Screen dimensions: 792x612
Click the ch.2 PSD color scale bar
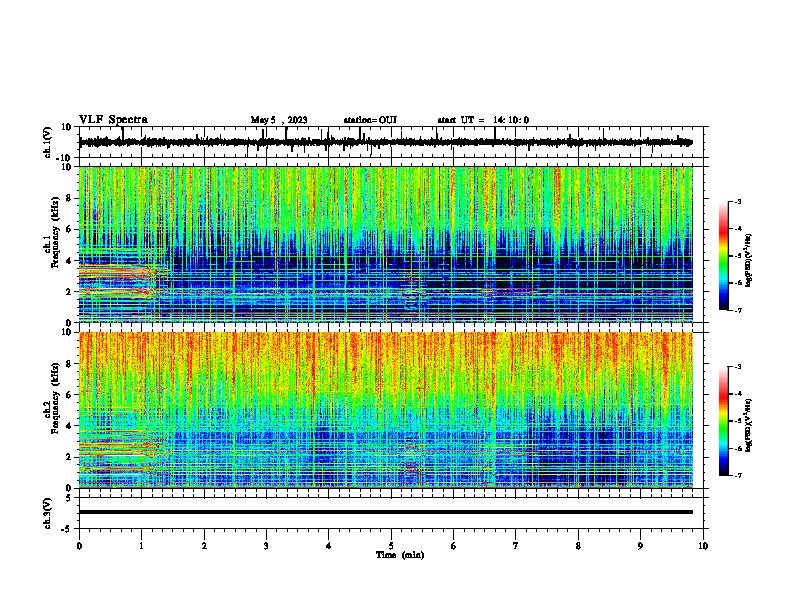point(724,421)
